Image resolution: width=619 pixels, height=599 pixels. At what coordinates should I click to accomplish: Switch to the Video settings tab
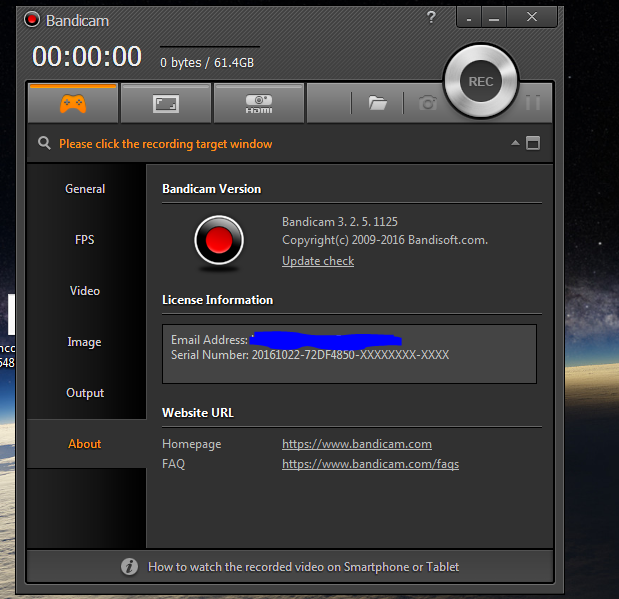tap(85, 291)
